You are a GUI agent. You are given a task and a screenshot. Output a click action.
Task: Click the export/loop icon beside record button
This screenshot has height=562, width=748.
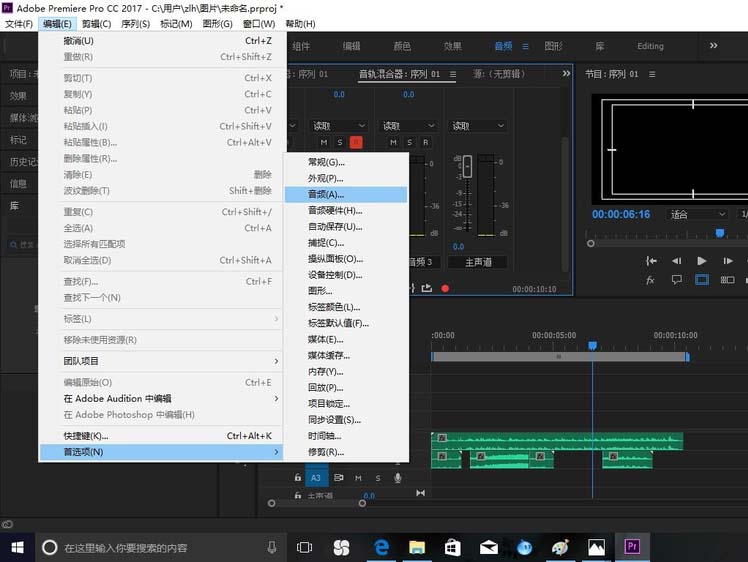427,288
